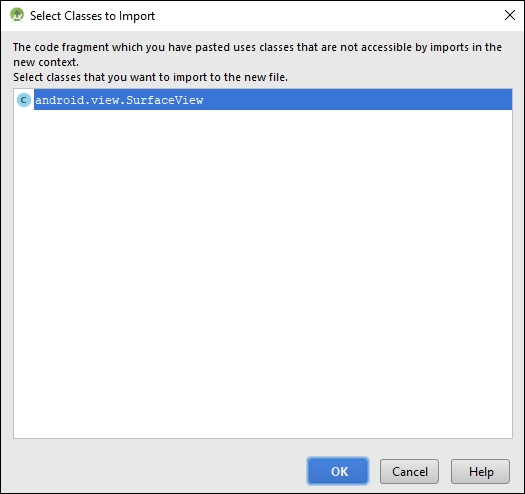This screenshot has width=525, height=494.
Task: Cancel the class import dialog
Action: [409, 472]
